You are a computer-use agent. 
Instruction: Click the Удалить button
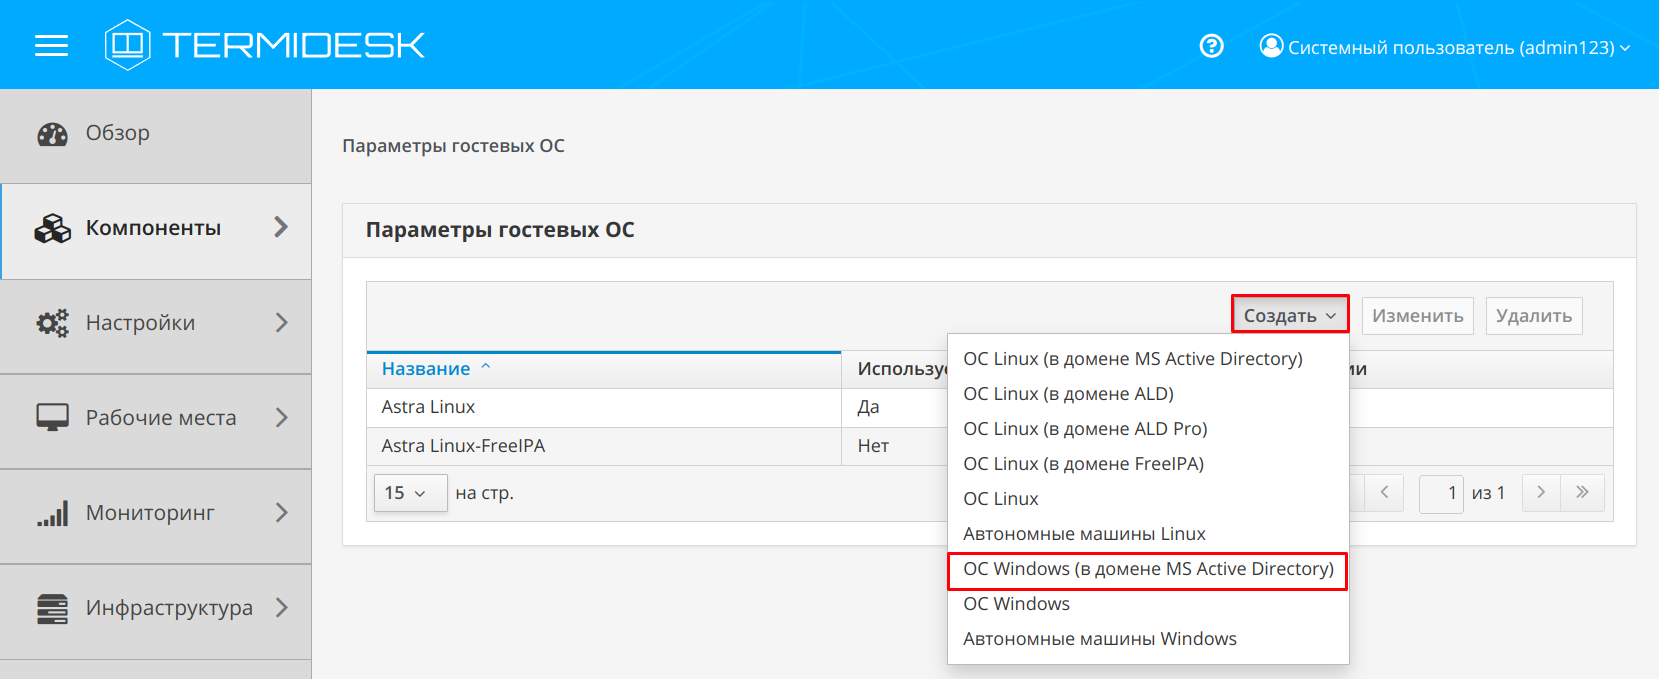pos(1534,315)
